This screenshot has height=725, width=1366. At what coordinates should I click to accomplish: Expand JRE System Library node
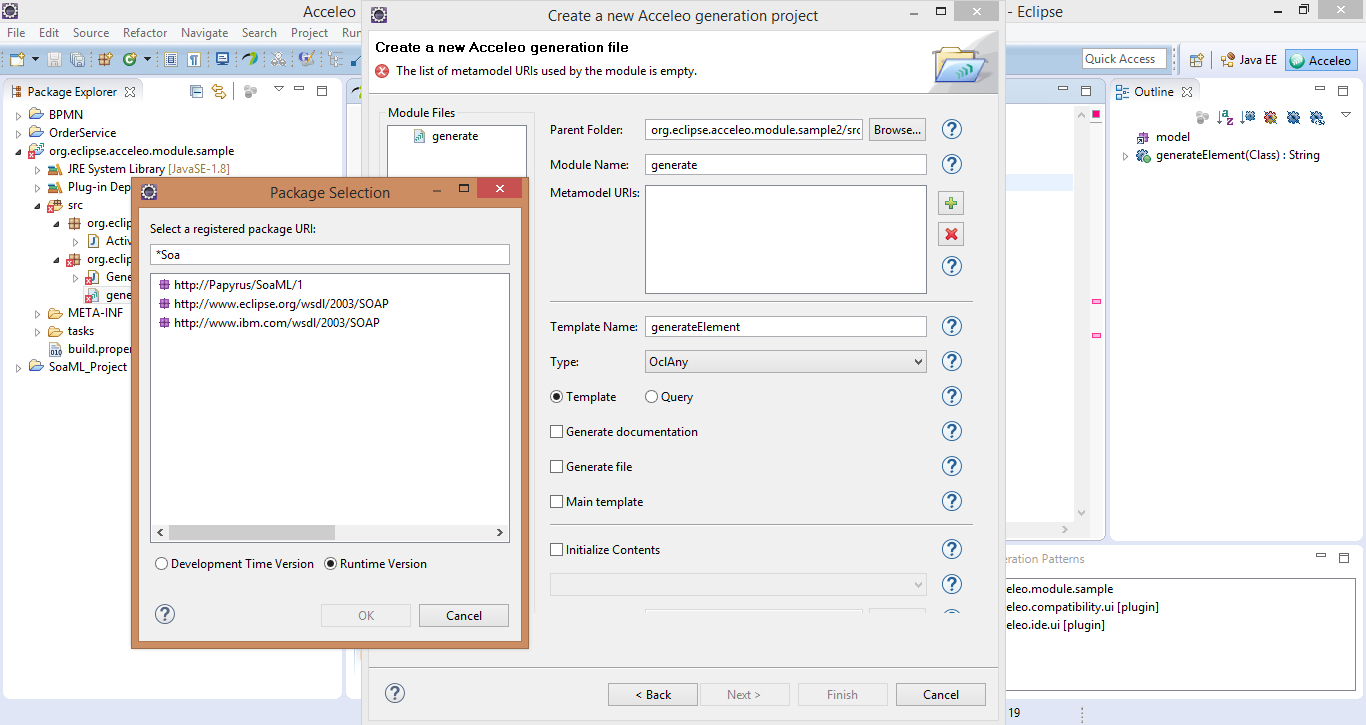click(37, 170)
